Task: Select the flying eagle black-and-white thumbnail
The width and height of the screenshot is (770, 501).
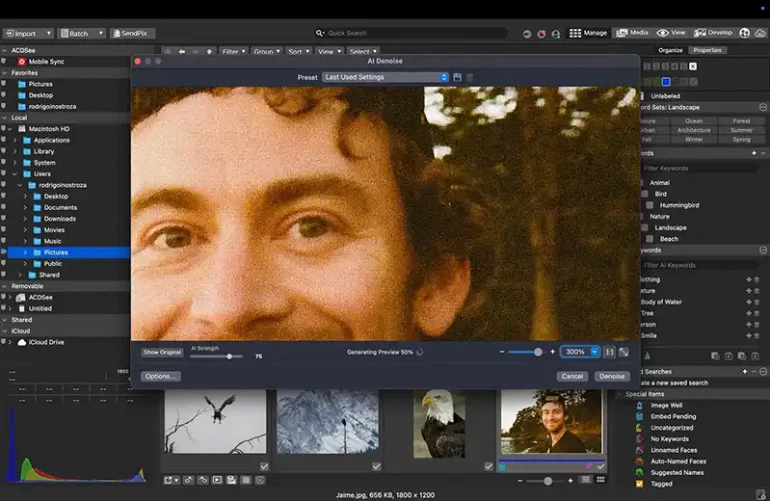Action: [215, 421]
